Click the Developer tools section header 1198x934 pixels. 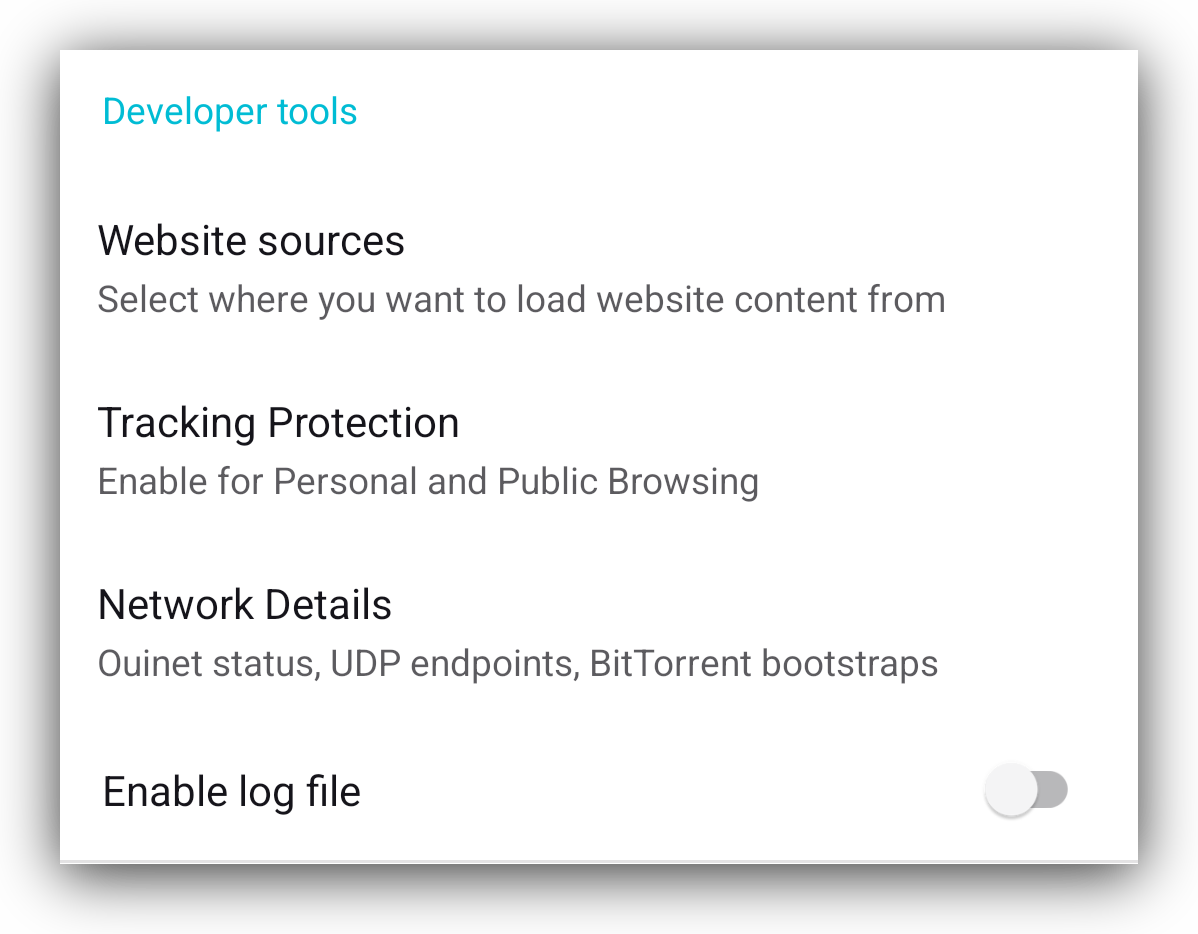[x=229, y=111]
